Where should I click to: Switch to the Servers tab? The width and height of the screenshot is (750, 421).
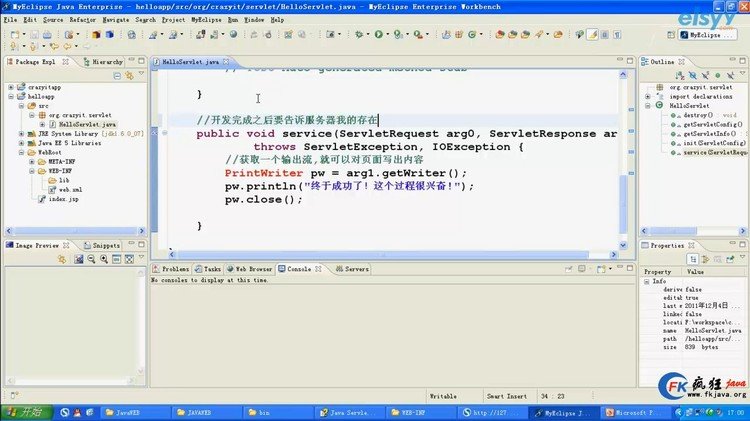353,269
